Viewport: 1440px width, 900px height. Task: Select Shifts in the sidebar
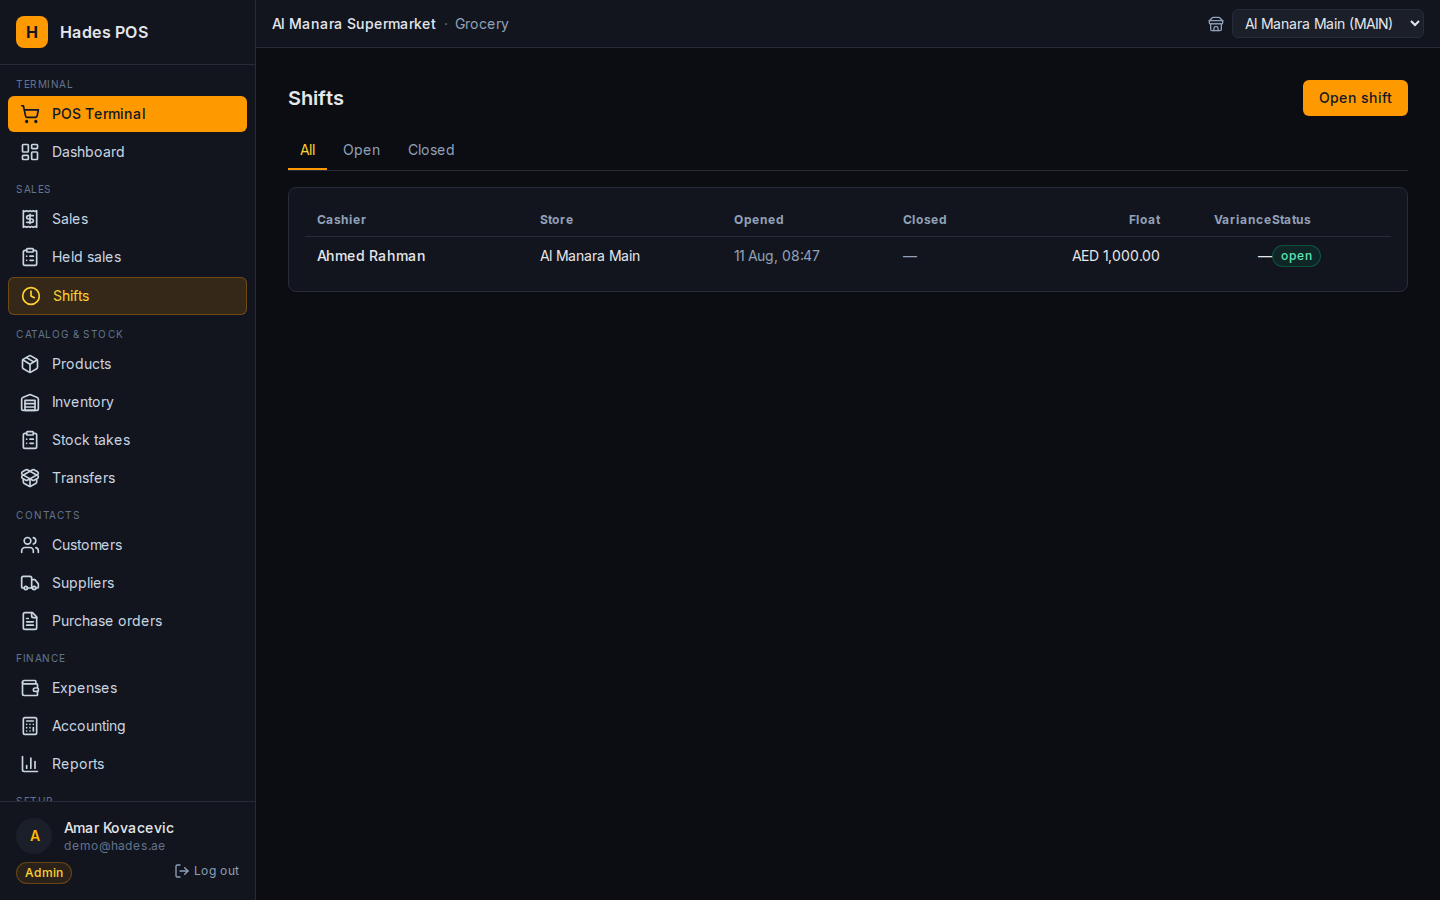(127, 296)
